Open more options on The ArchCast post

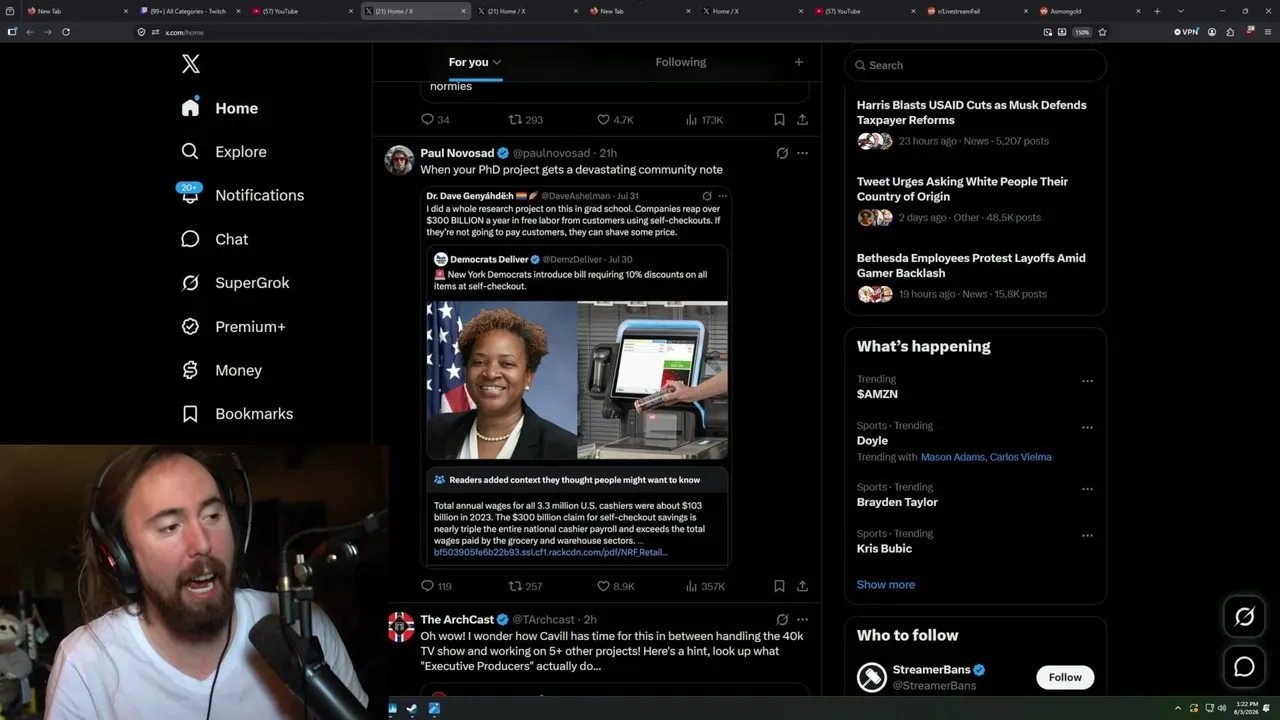pos(802,619)
